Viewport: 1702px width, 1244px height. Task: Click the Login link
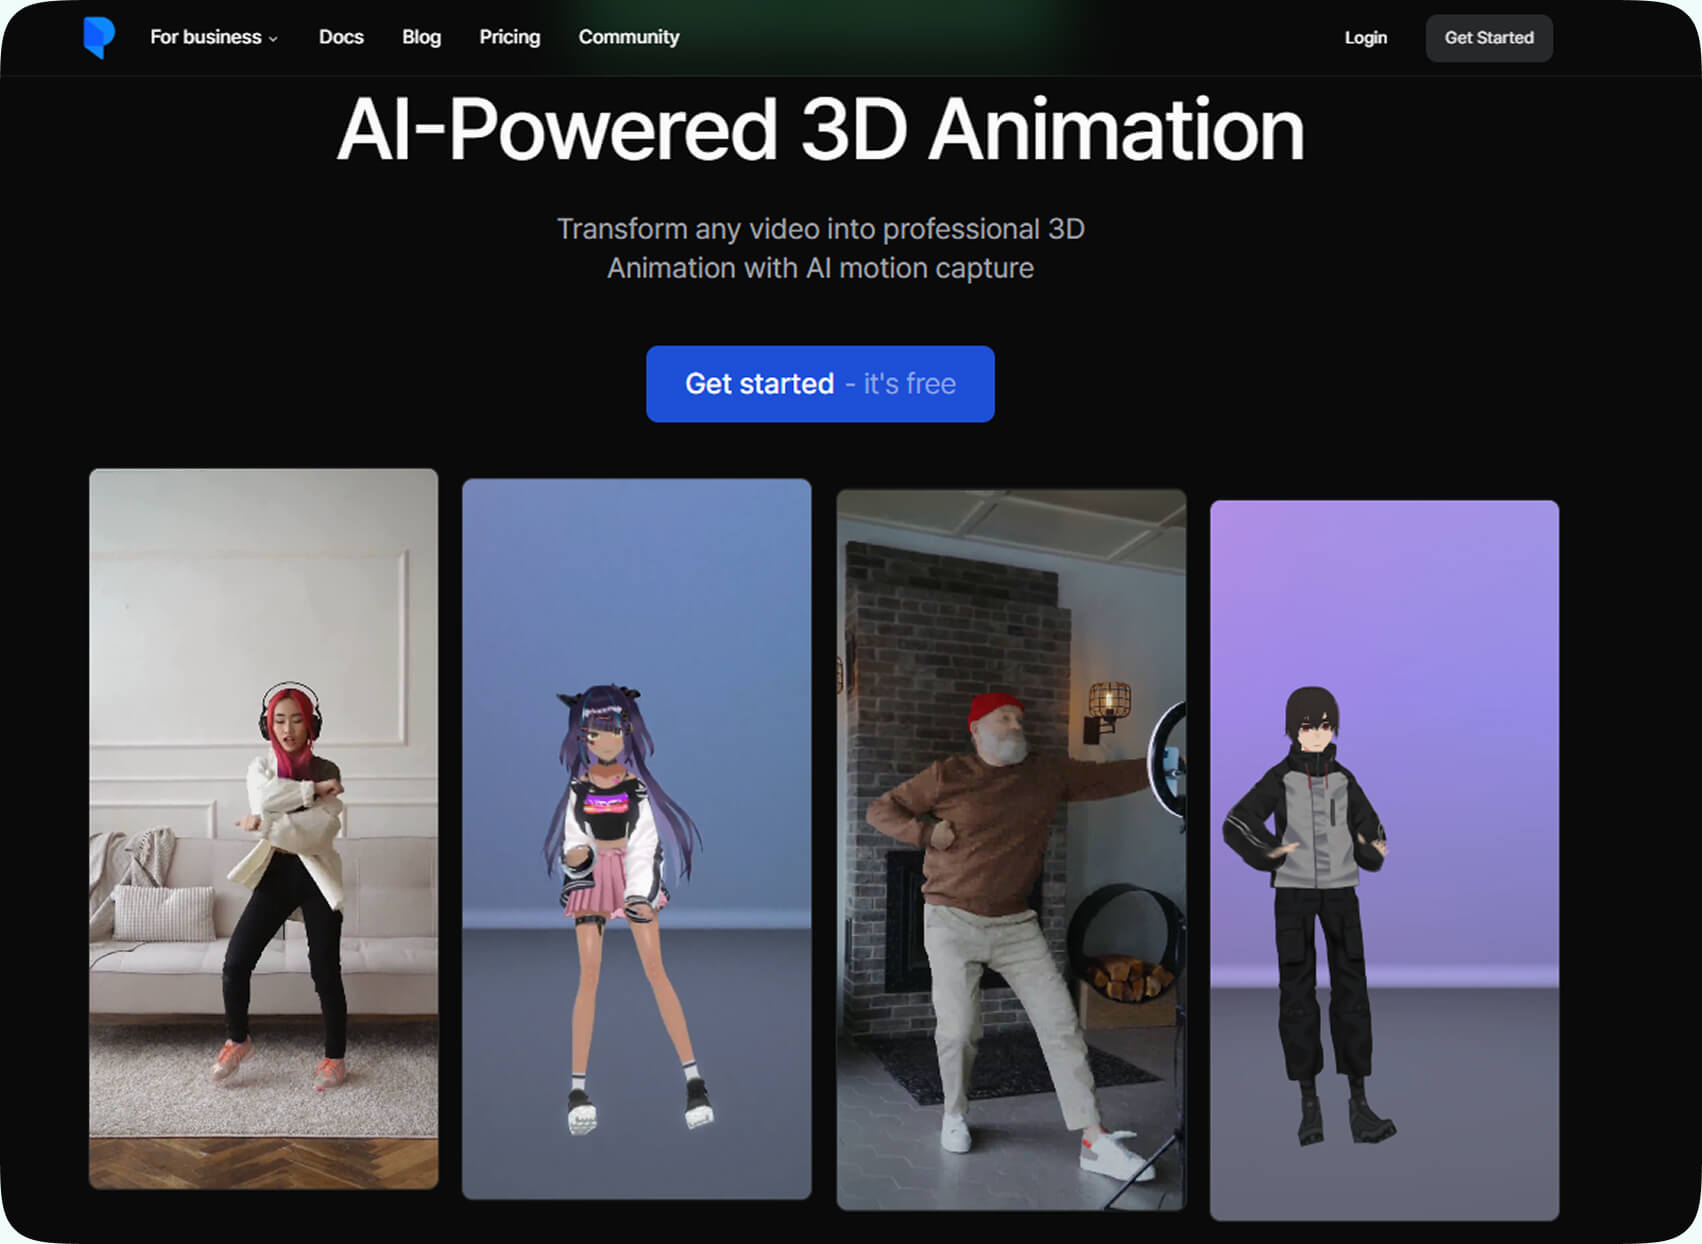(1366, 38)
